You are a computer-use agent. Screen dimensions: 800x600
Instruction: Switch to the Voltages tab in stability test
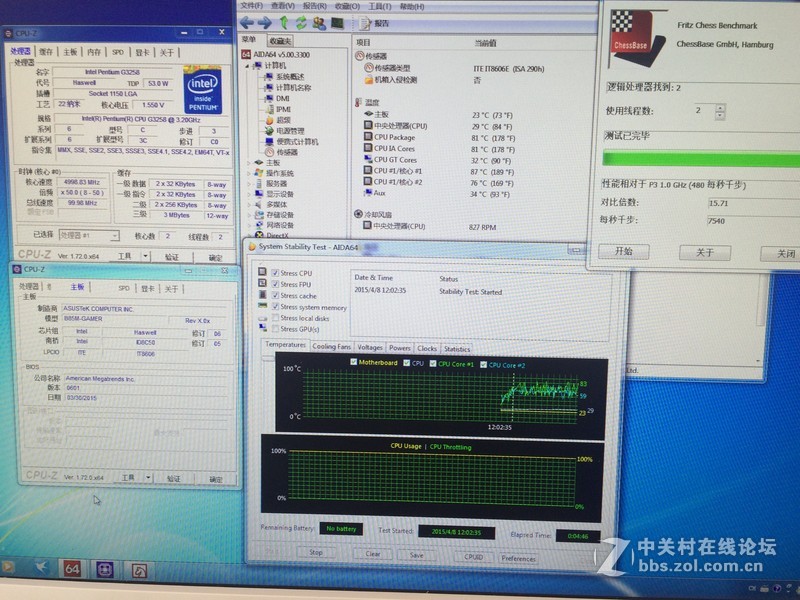click(372, 346)
